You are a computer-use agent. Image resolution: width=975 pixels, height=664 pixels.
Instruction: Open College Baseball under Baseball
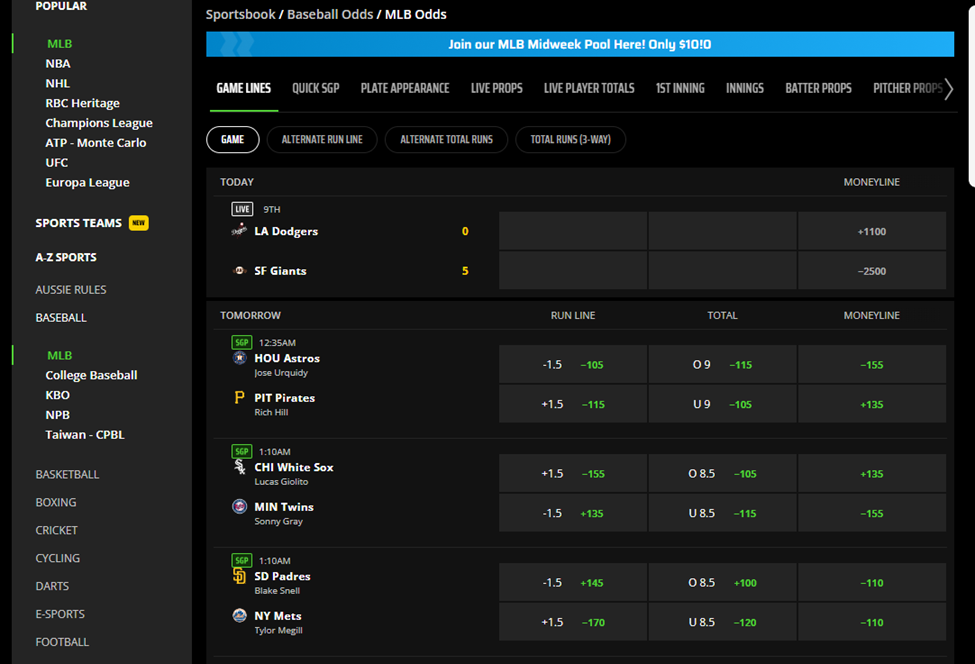click(91, 375)
